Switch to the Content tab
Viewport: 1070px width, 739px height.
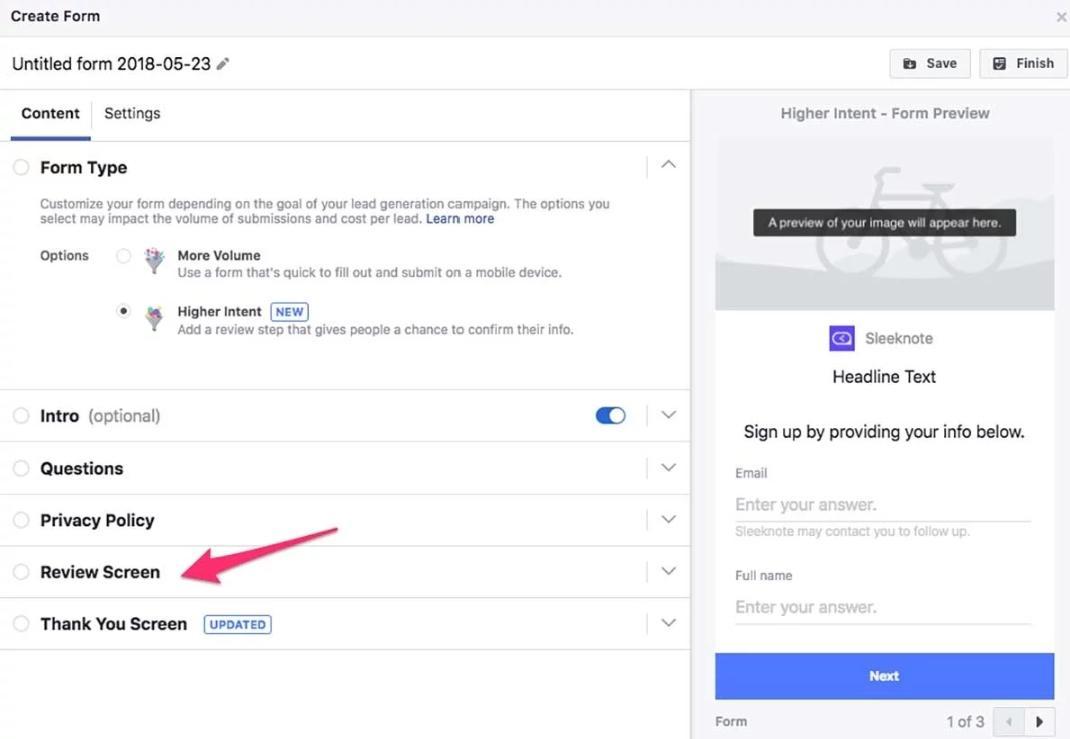(x=50, y=113)
